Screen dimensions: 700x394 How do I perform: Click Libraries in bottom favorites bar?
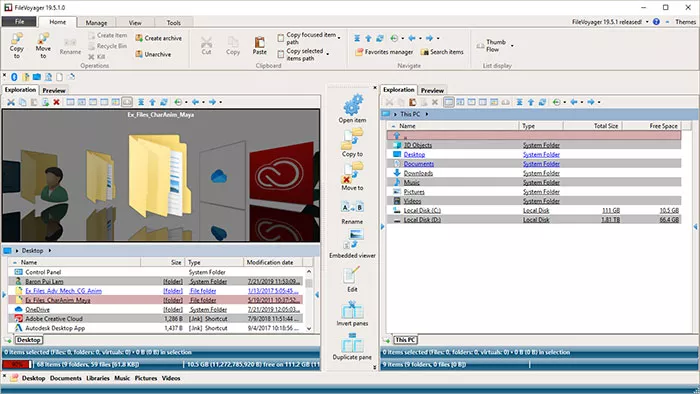[98, 378]
